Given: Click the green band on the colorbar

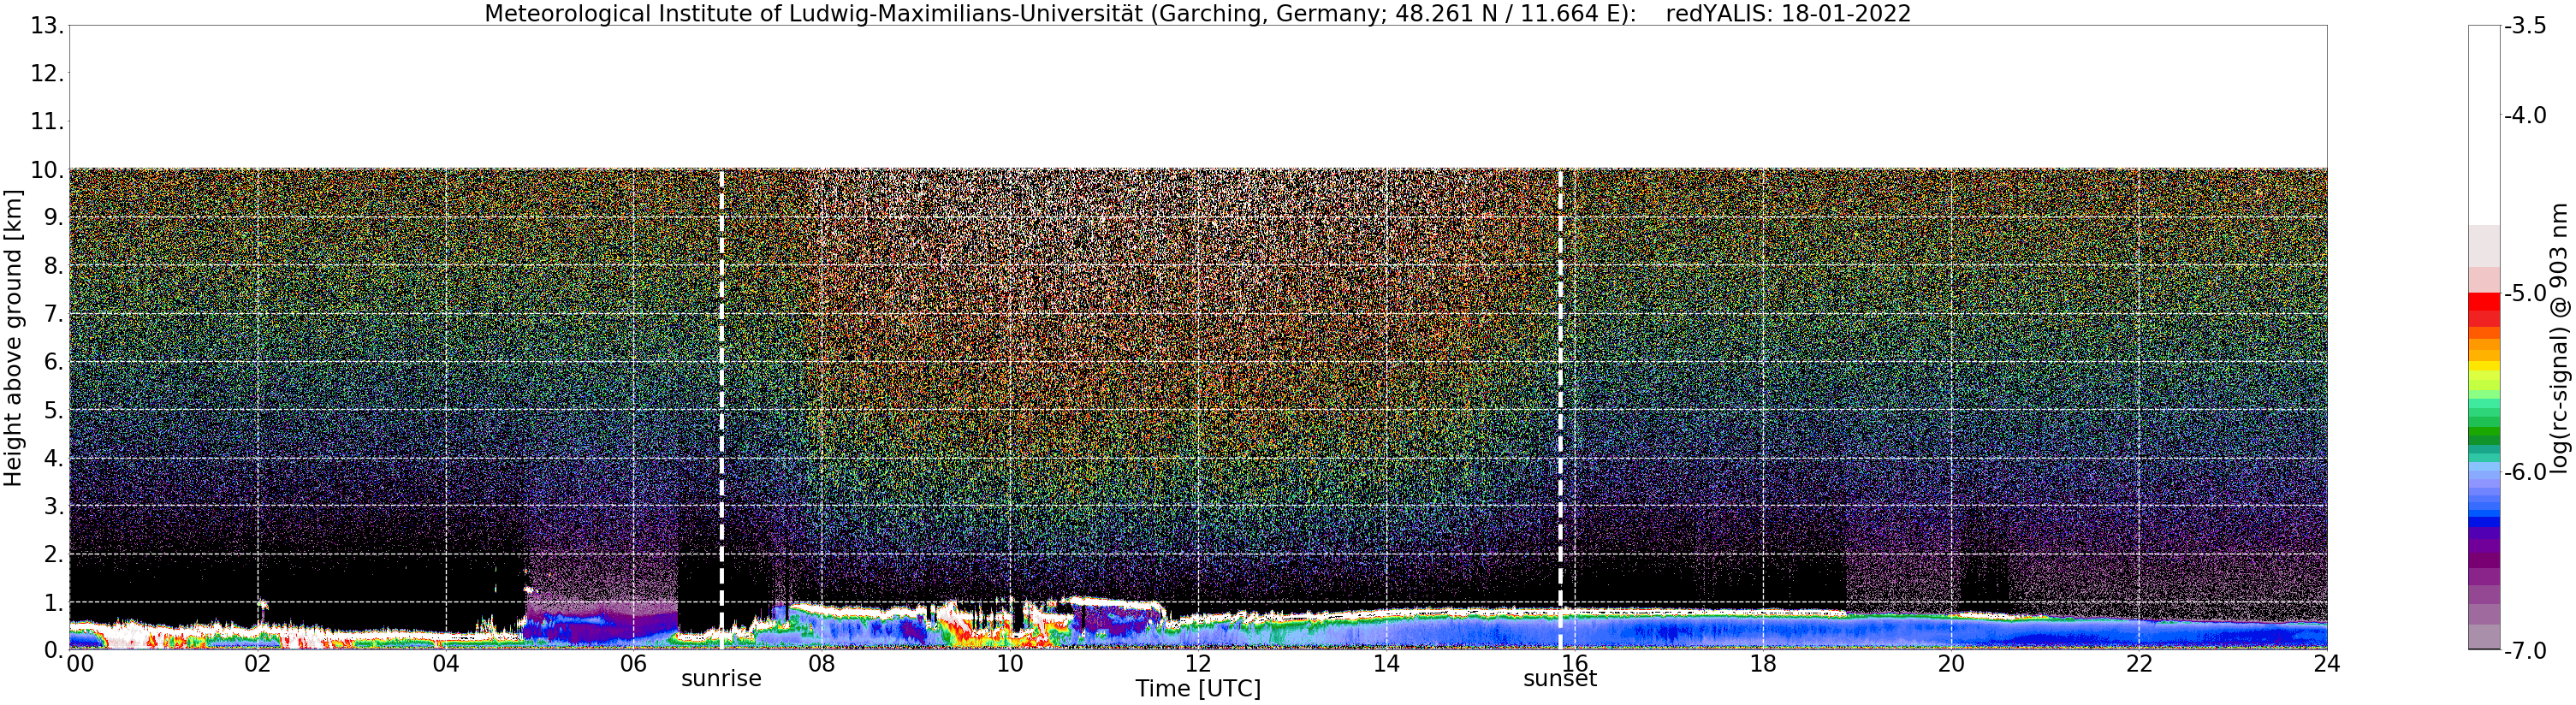Looking at the screenshot, I should click(2484, 430).
